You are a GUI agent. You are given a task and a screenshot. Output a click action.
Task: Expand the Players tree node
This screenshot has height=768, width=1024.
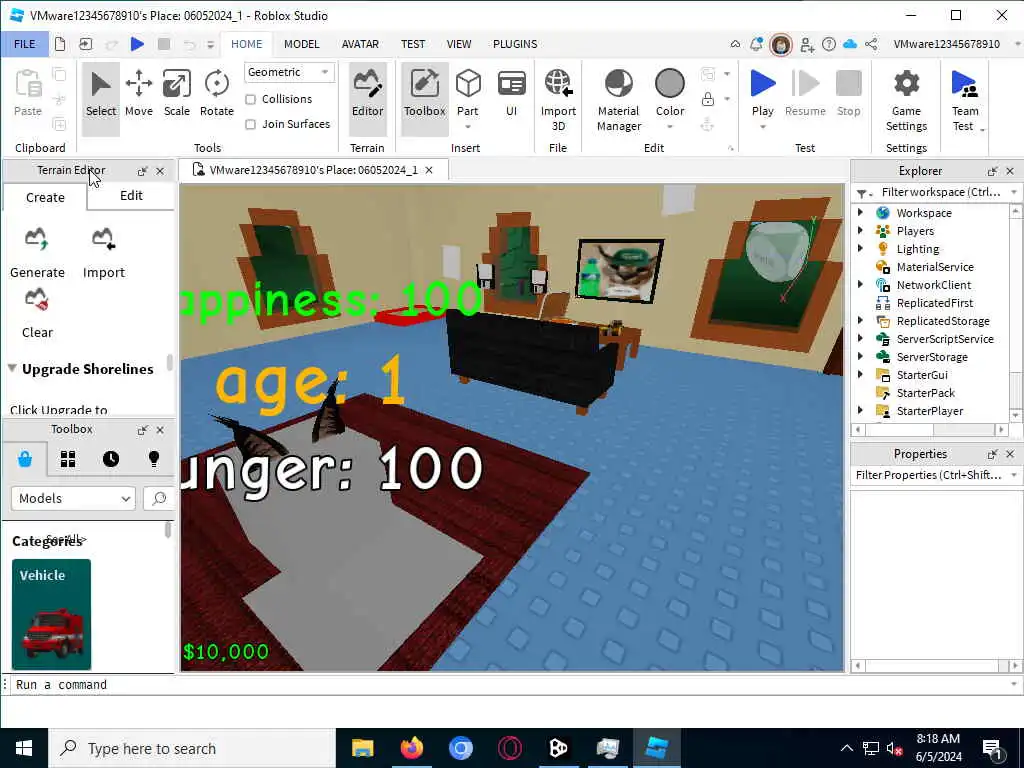(x=860, y=230)
